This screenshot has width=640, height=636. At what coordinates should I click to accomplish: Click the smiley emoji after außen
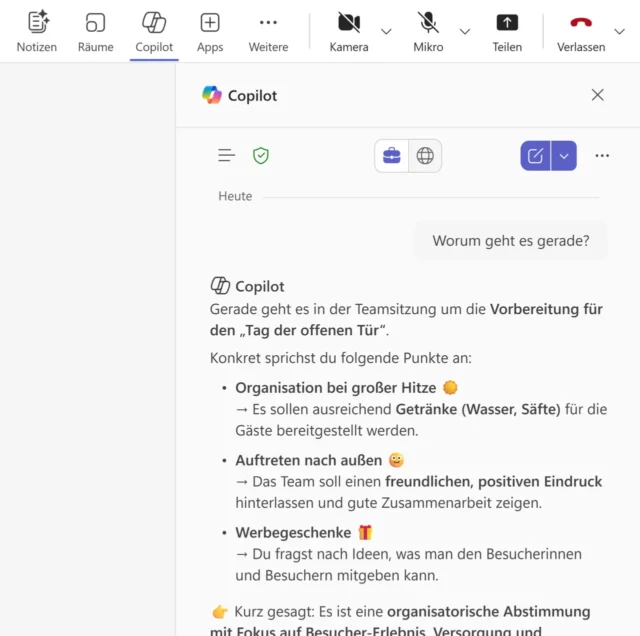(396, 460)
